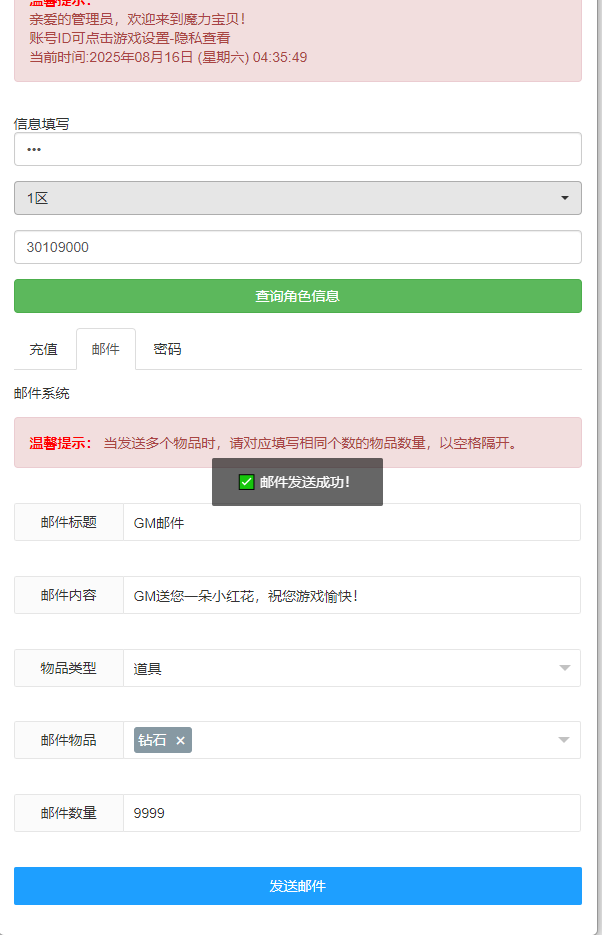Remove the 钻石 item tag with its × icon
The width and height of the screenshot is (602, 935).
coord(179,740)
